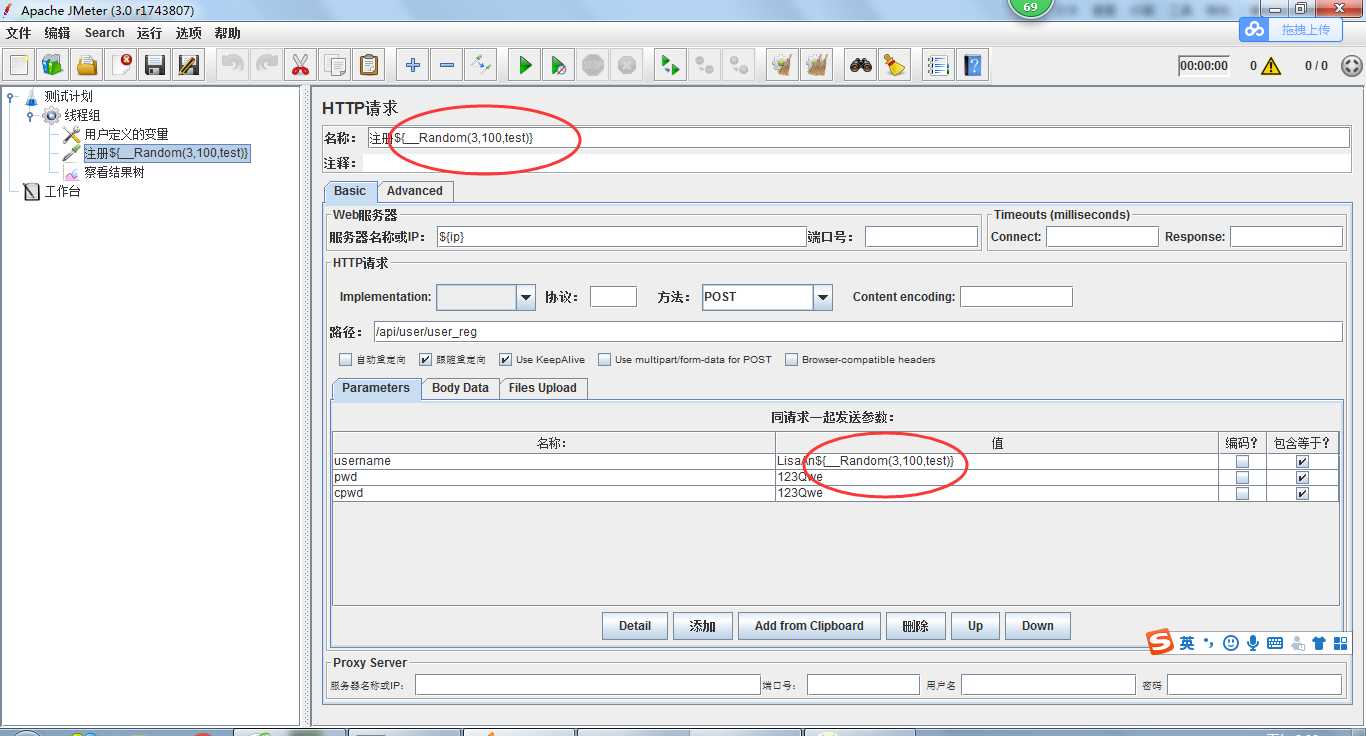Toggle the Use KeepAlive checkbox
The height and width of the screenshot is (736, 1366).
pyautogui.click(x=506, y=359)
